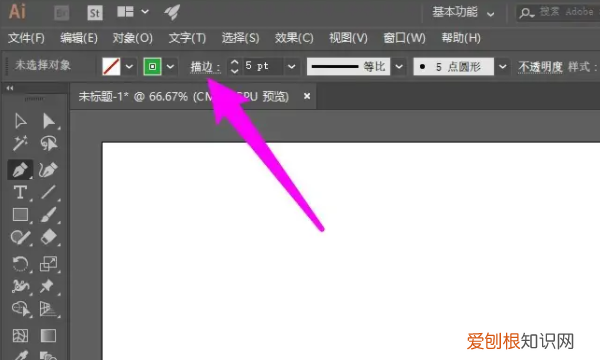
Task: Click the 未选择对象 status label
Action: 43,65
